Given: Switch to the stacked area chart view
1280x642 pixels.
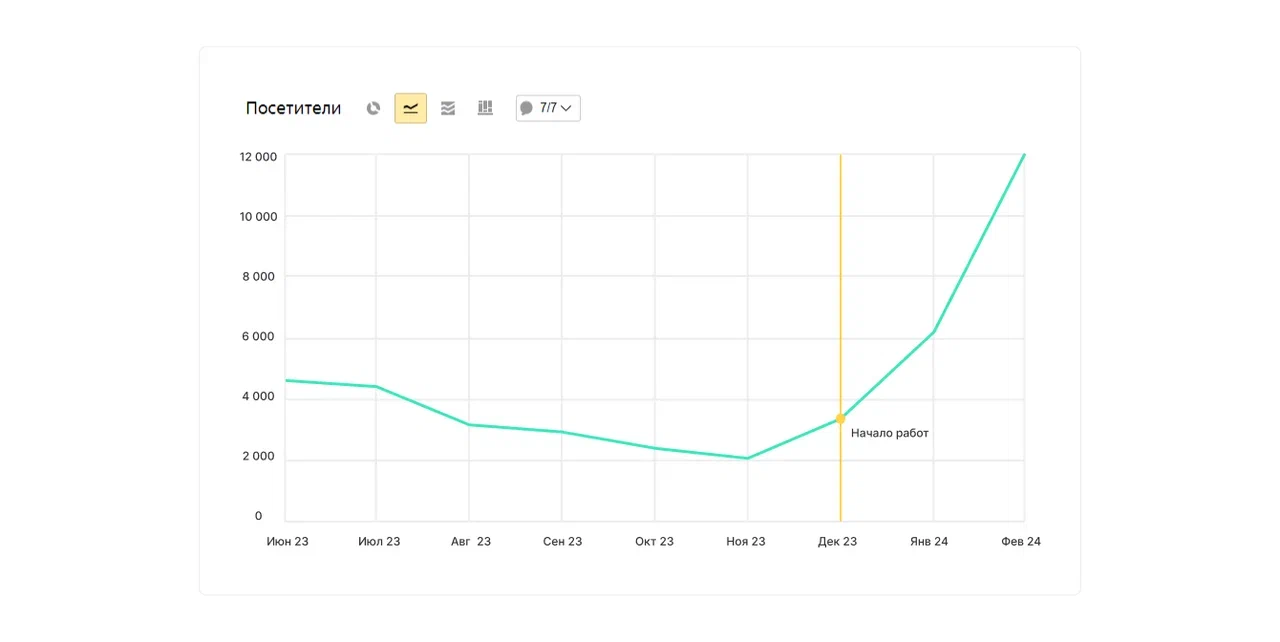Looking at the screenshot, I should (x=448, y=108).
